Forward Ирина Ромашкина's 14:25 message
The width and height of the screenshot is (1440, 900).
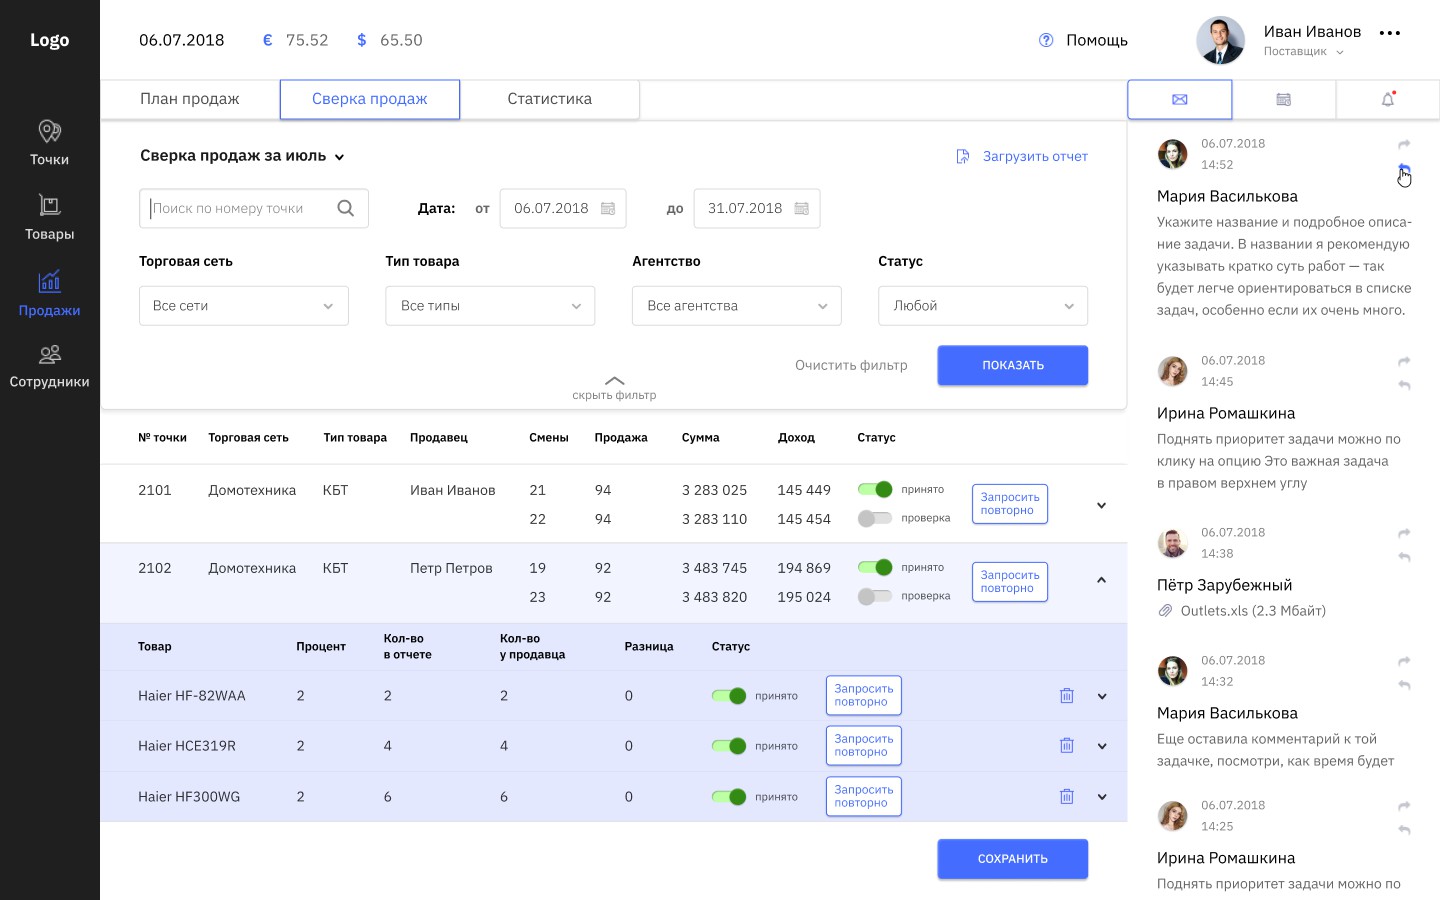[1404, 806]
